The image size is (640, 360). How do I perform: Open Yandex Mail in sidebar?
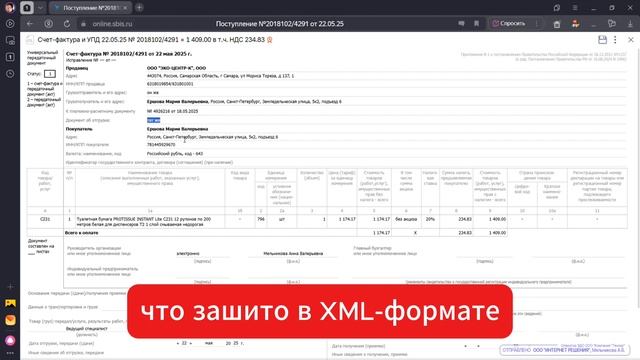(x=10, y=320)
